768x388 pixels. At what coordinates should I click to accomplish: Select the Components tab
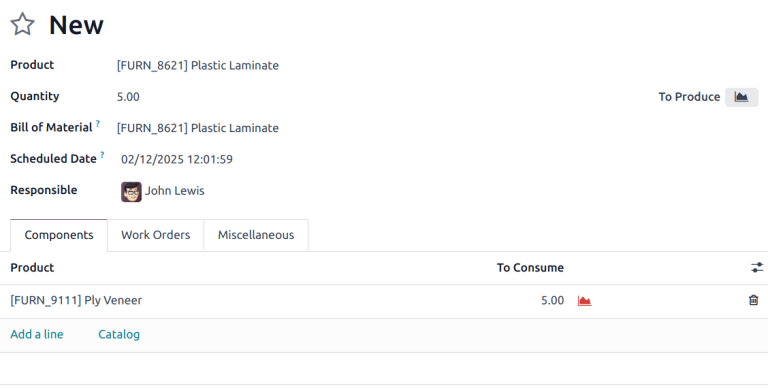(59, 235)
